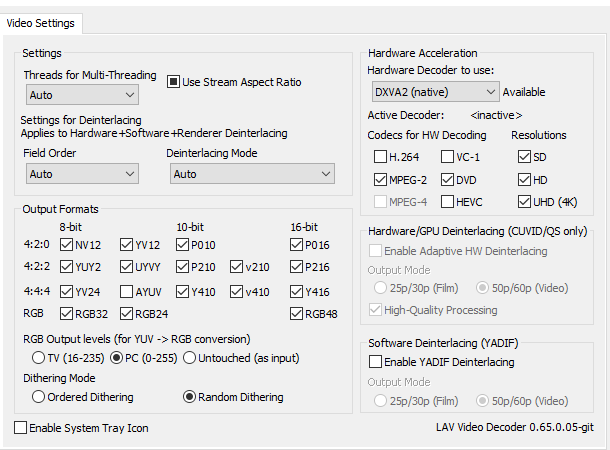Toggle Use Stream Aspect Ratio checkbox
The height and width of the screenshot is (450, 610).
pos(173,82)
